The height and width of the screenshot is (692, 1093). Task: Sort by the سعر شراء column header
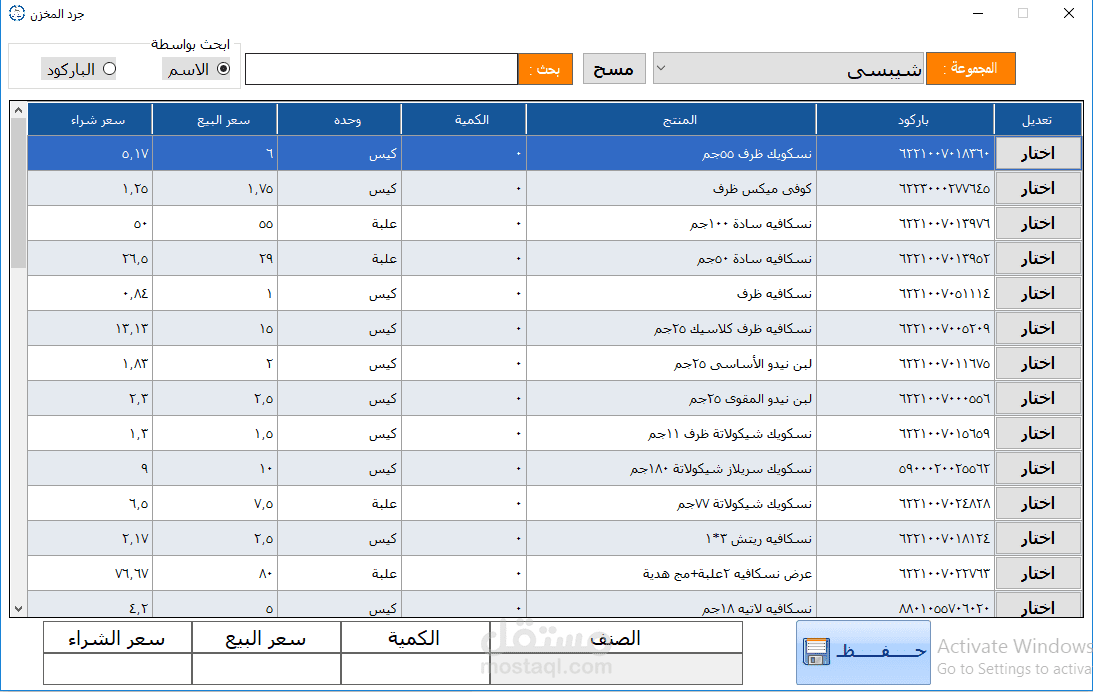click(90, 120)
